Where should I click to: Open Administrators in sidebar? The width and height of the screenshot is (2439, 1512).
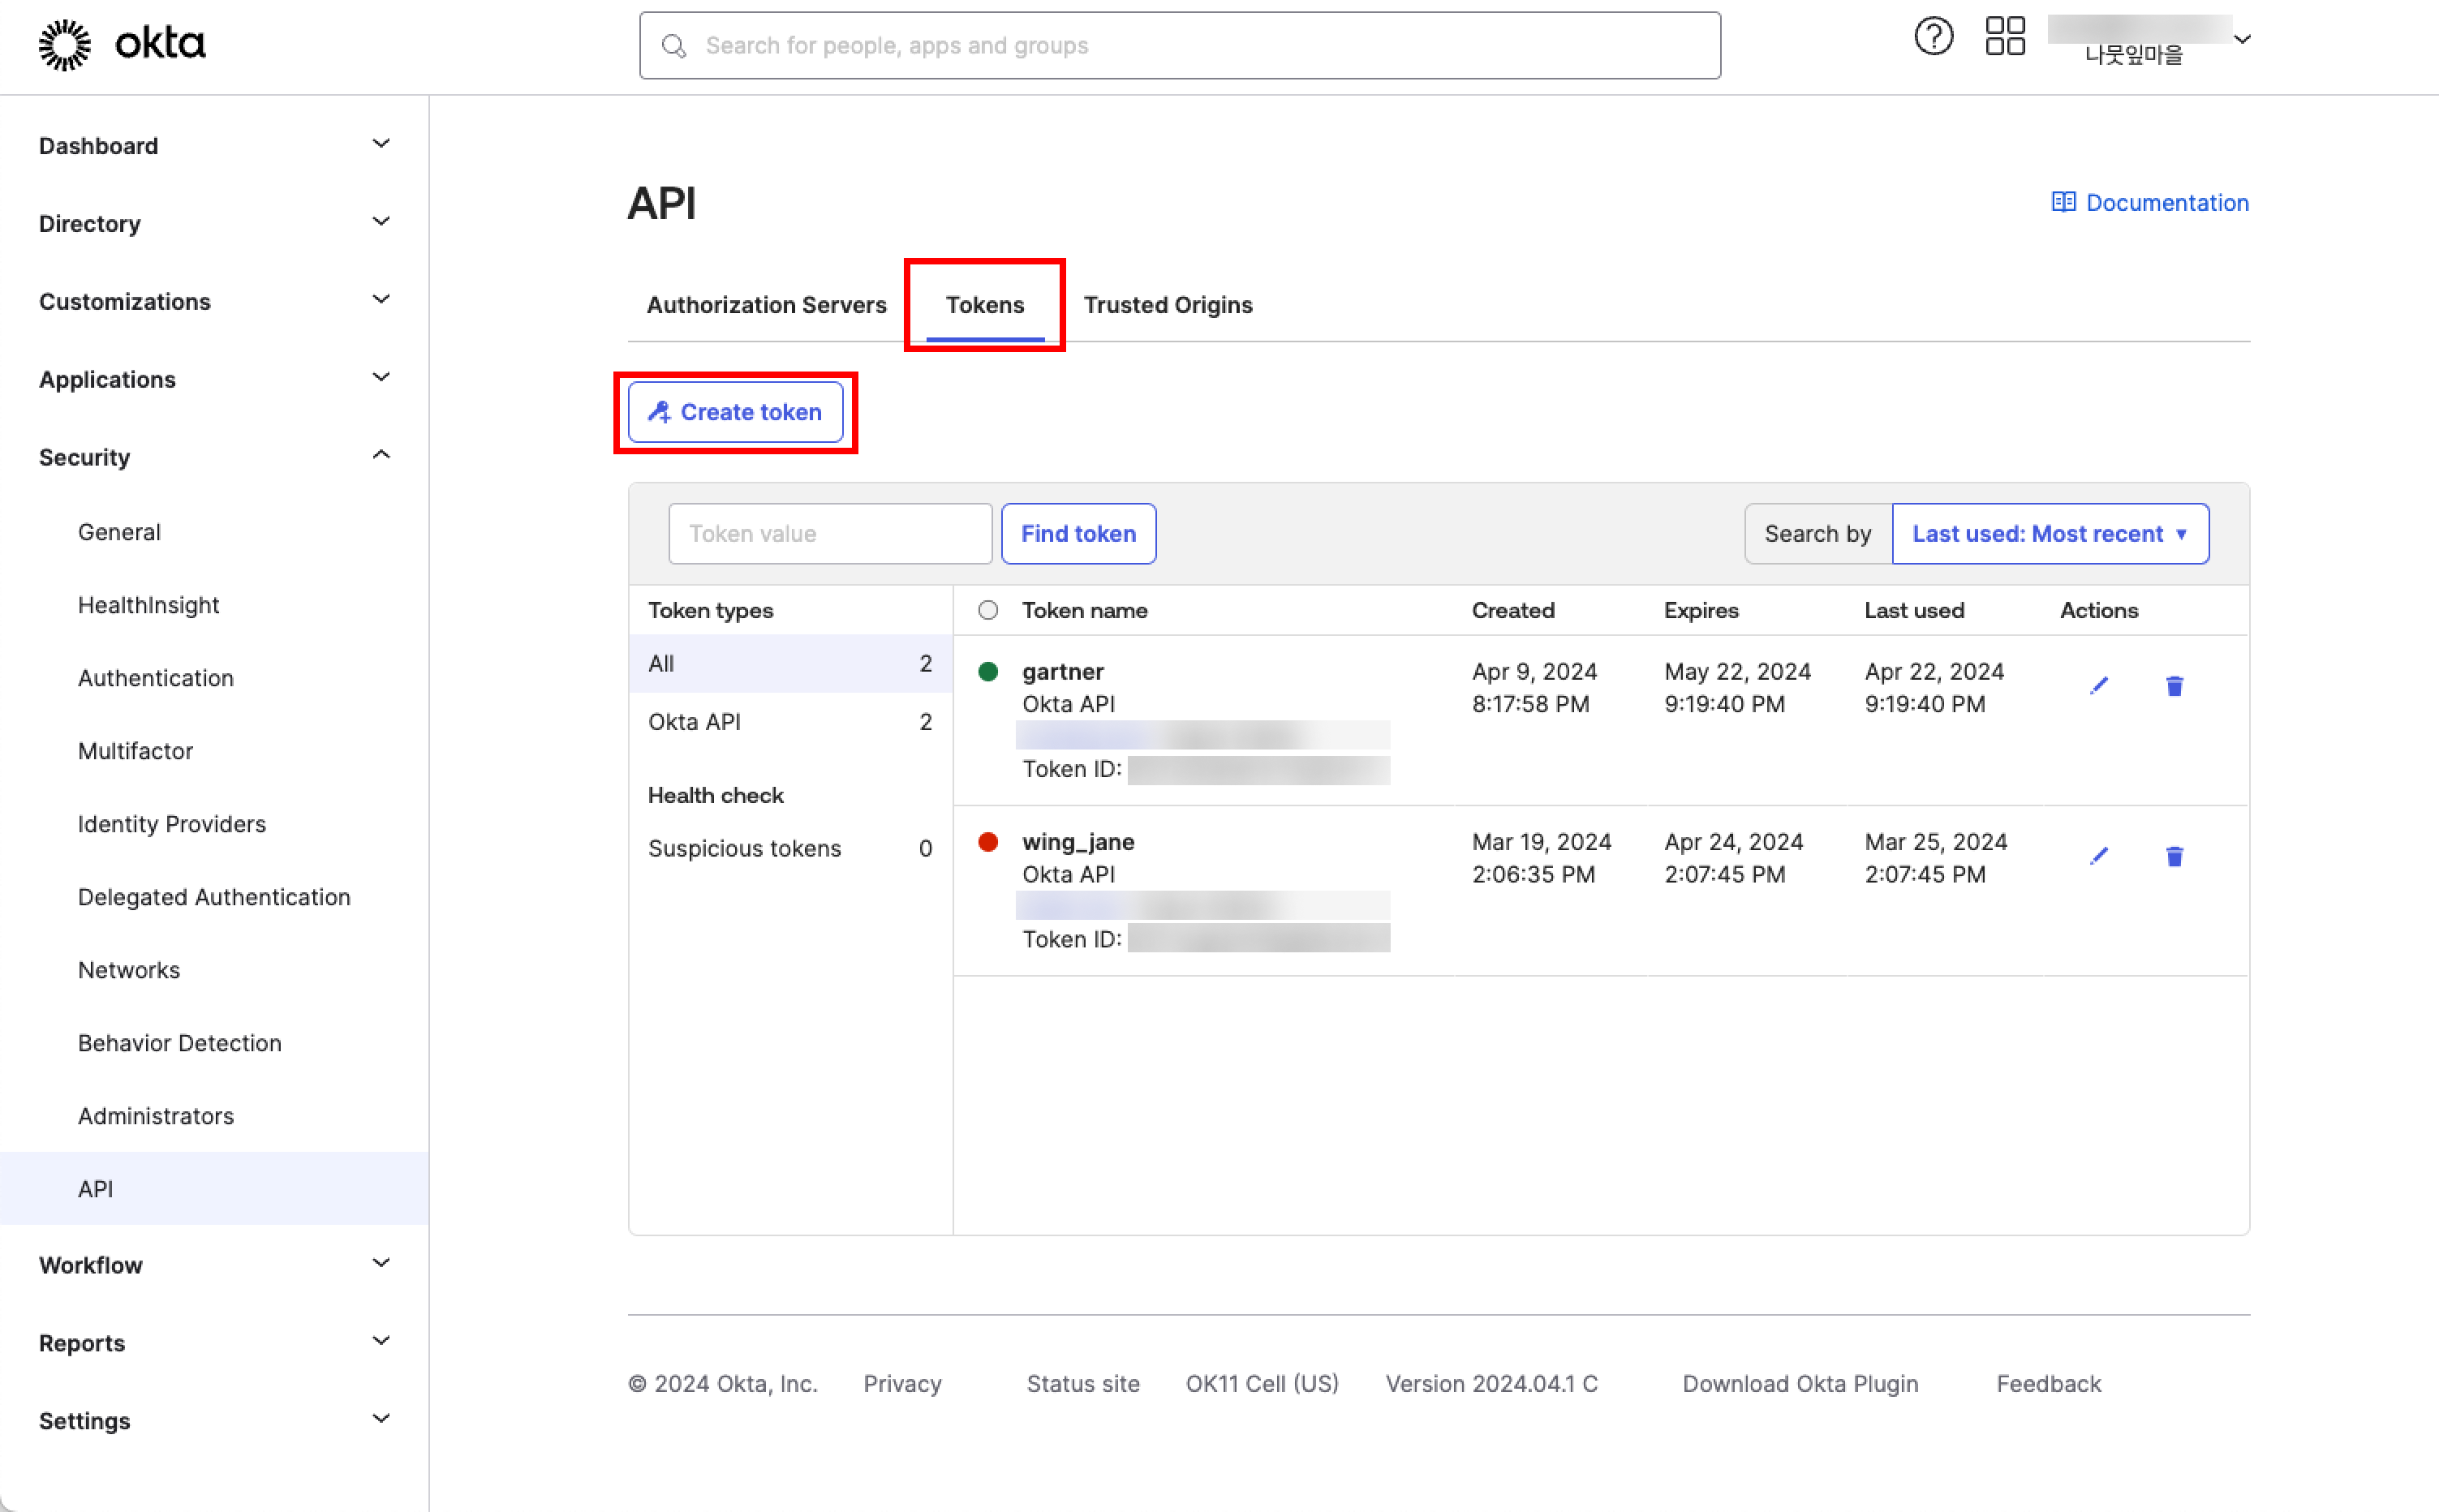[x=156, y=1116]
